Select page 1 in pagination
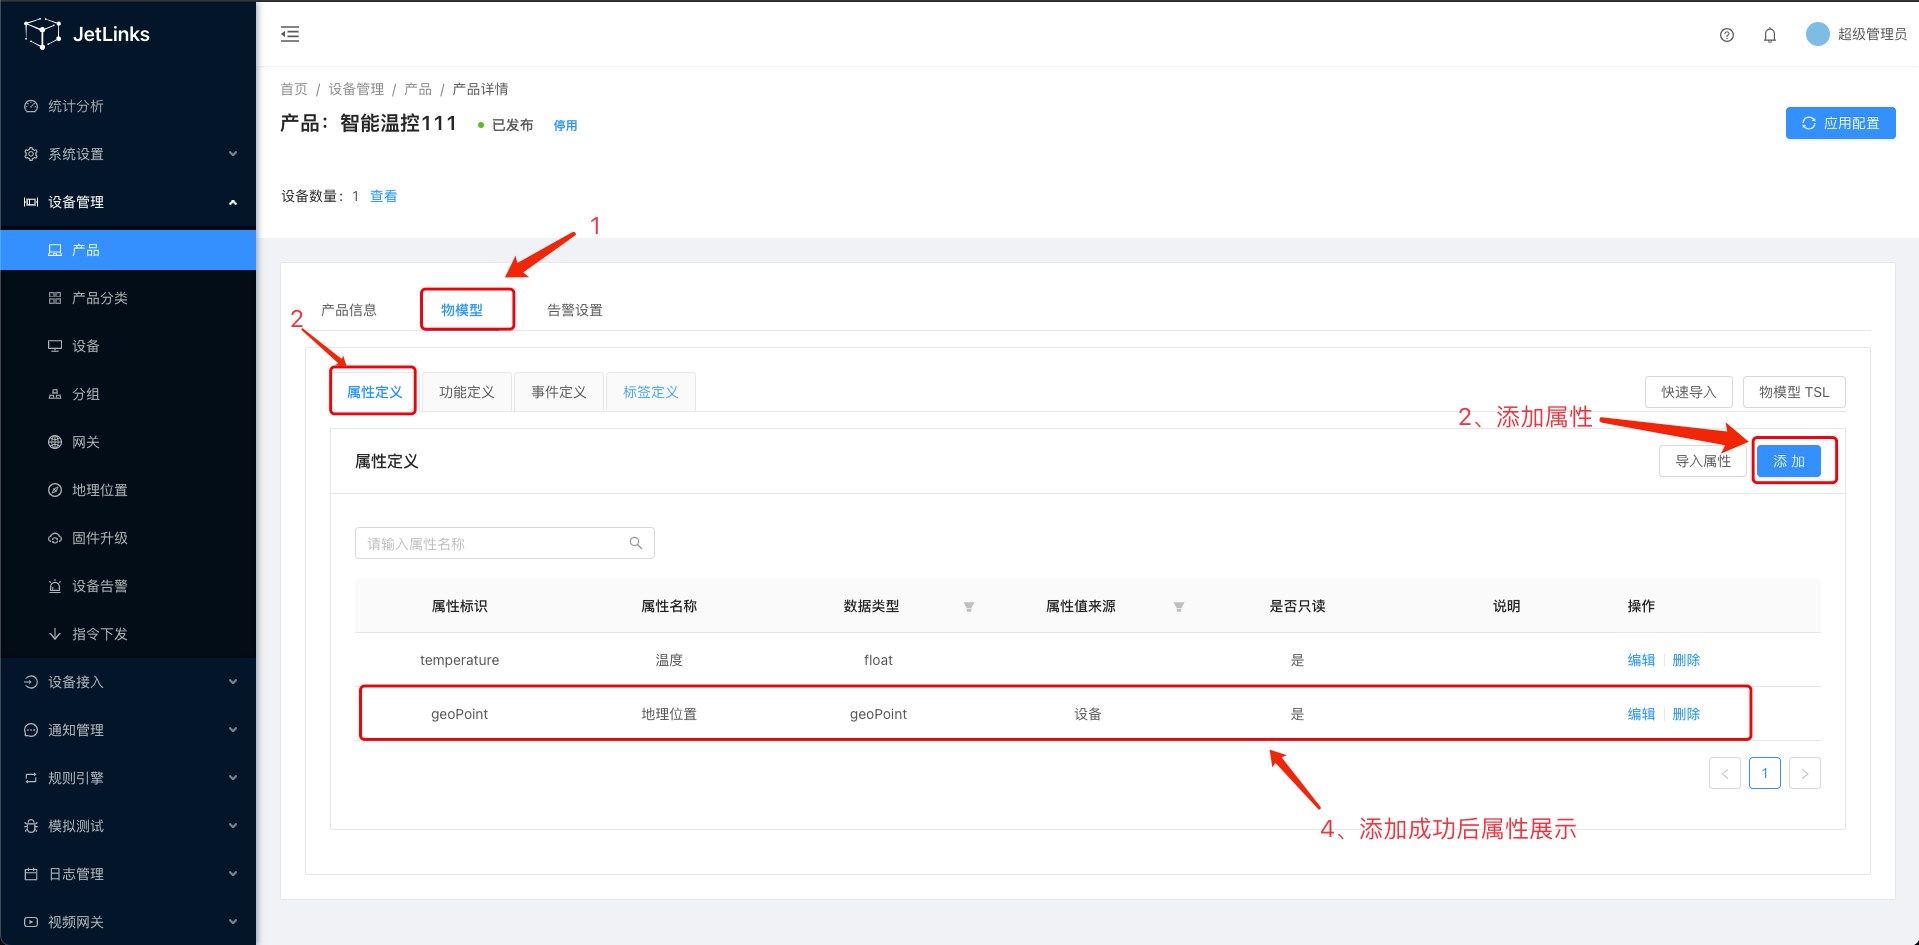This screenshot has width=1919, height=945. coord(1765,773)
